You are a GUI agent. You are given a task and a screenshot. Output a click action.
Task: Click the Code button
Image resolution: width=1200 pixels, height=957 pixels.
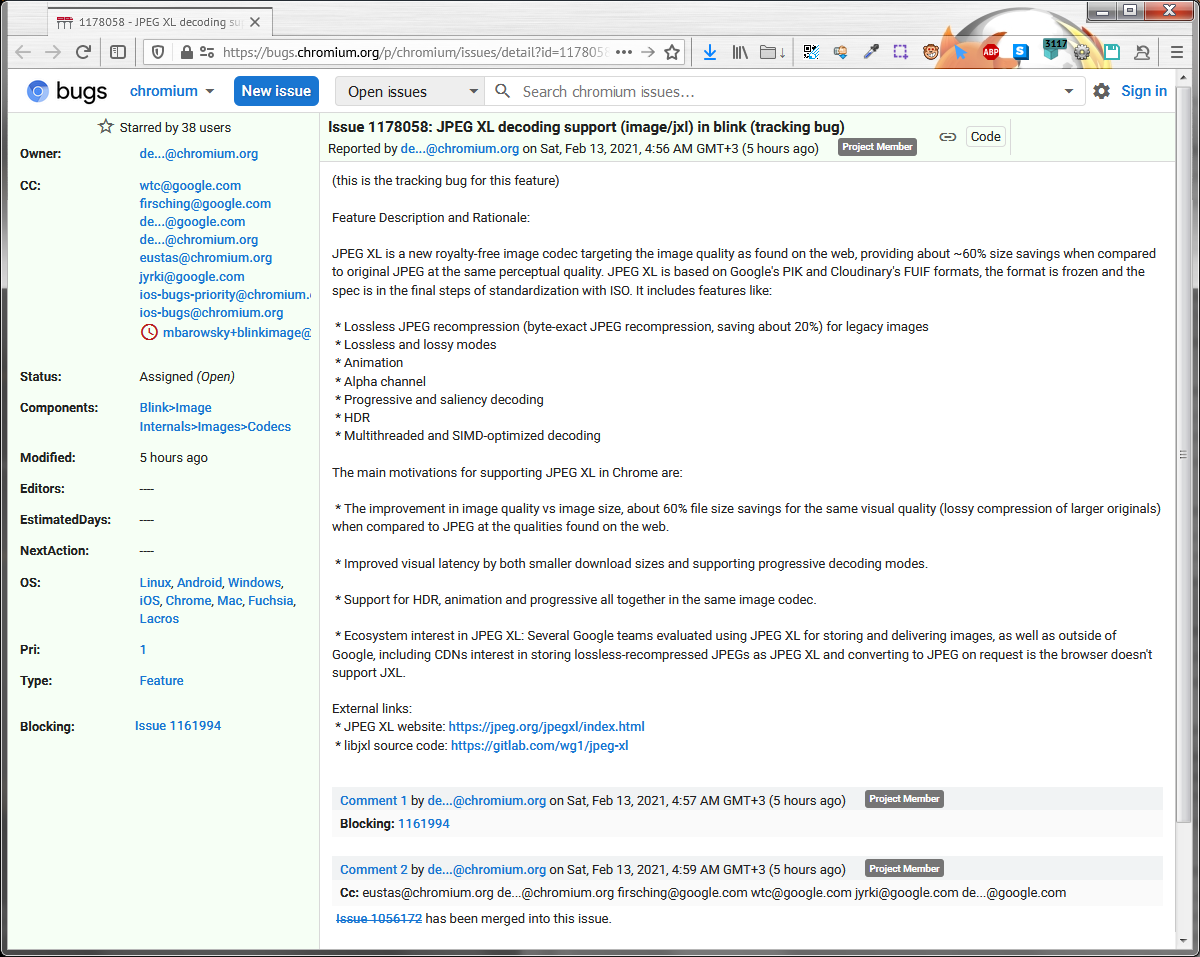[x=985, y=137]
